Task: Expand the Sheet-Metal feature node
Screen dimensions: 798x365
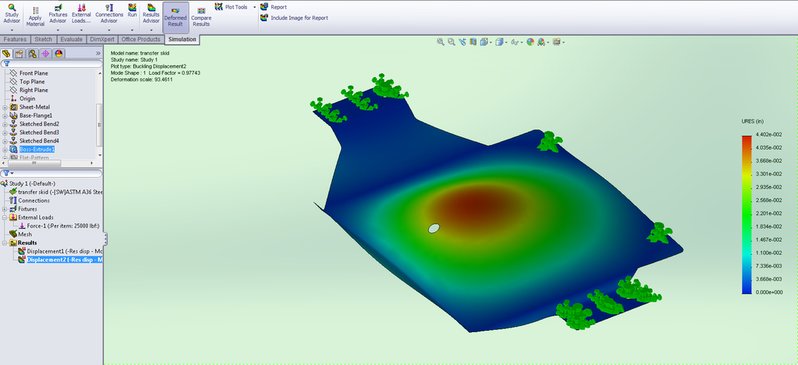Action: coord(5,107)
